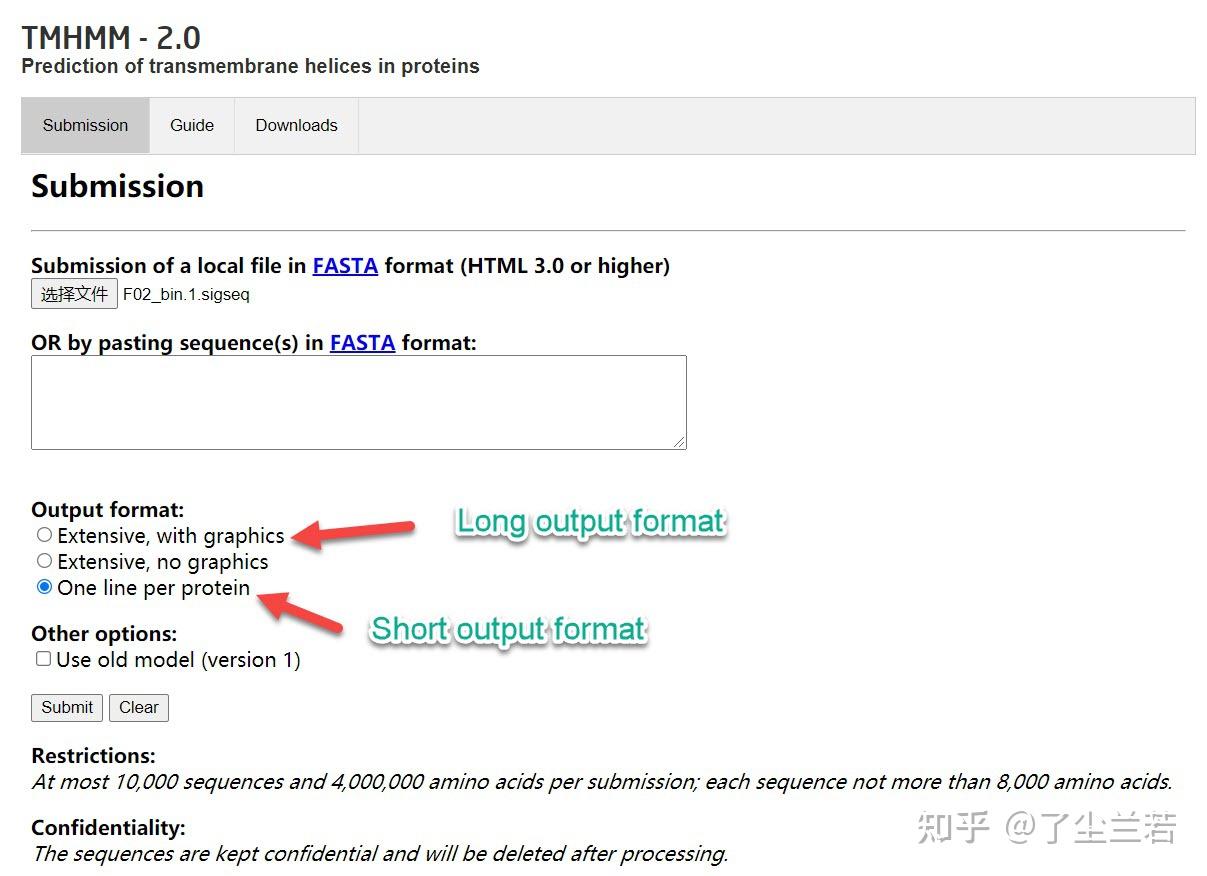Open the Submission tab
The width and height of the screenshot is (1207, 876).
tap(85, 125)
